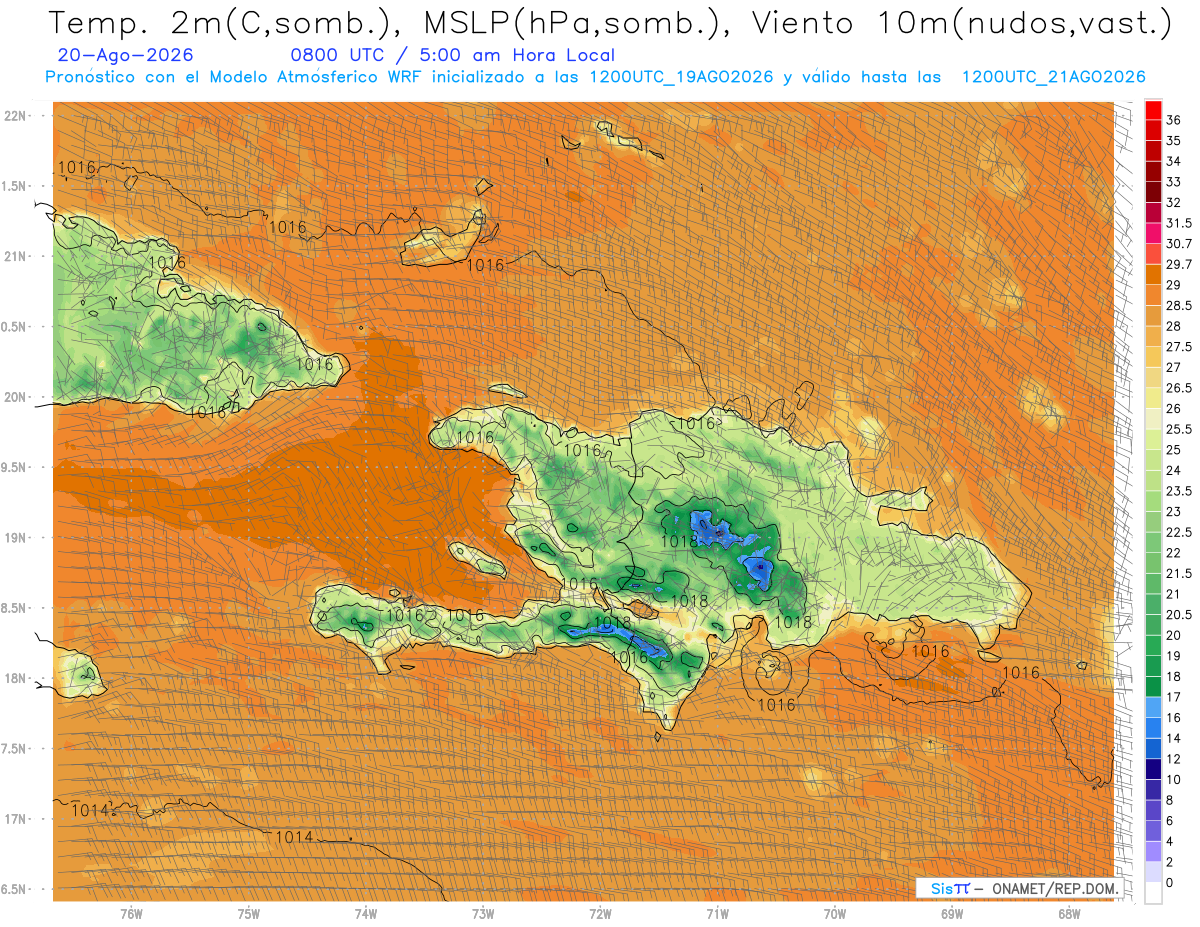Click the legend value '26.5'

[x=1179, y=388]
